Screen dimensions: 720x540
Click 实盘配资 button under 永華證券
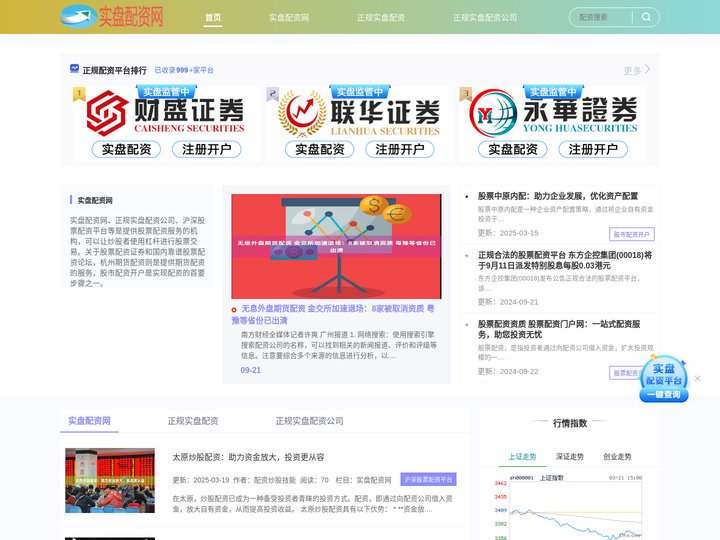click(512, 149)
